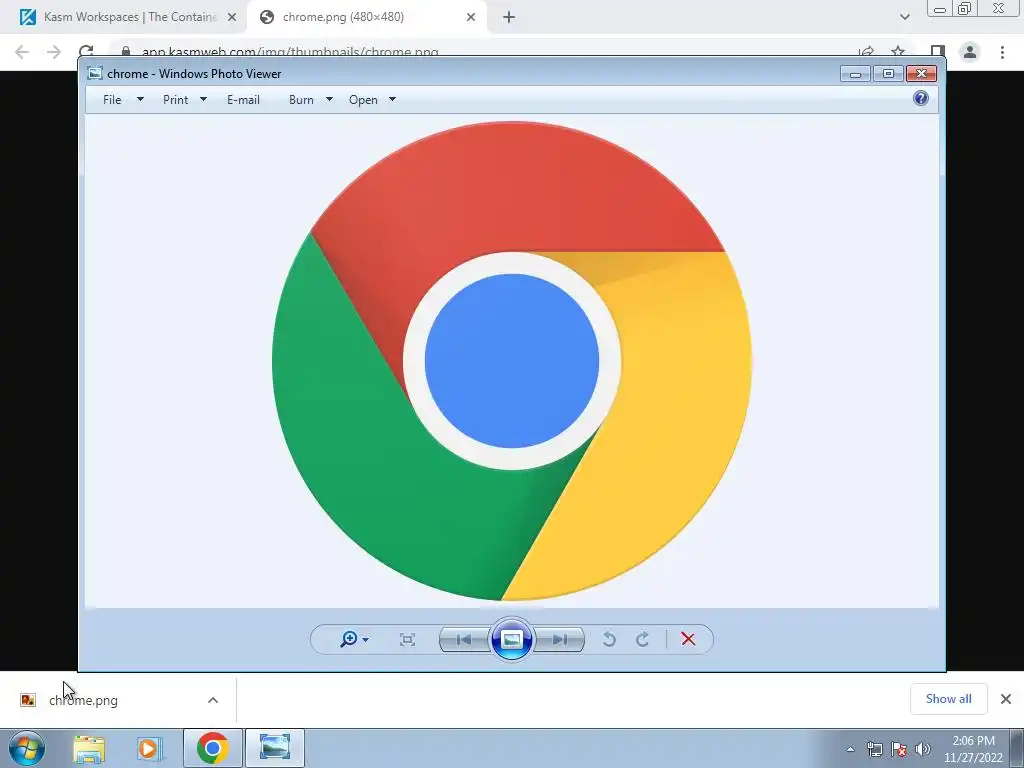Open chrome.png from the downloads bar
Image resolution: width=1024 pixels, height=768 pixels.
[x=83, y=700]
